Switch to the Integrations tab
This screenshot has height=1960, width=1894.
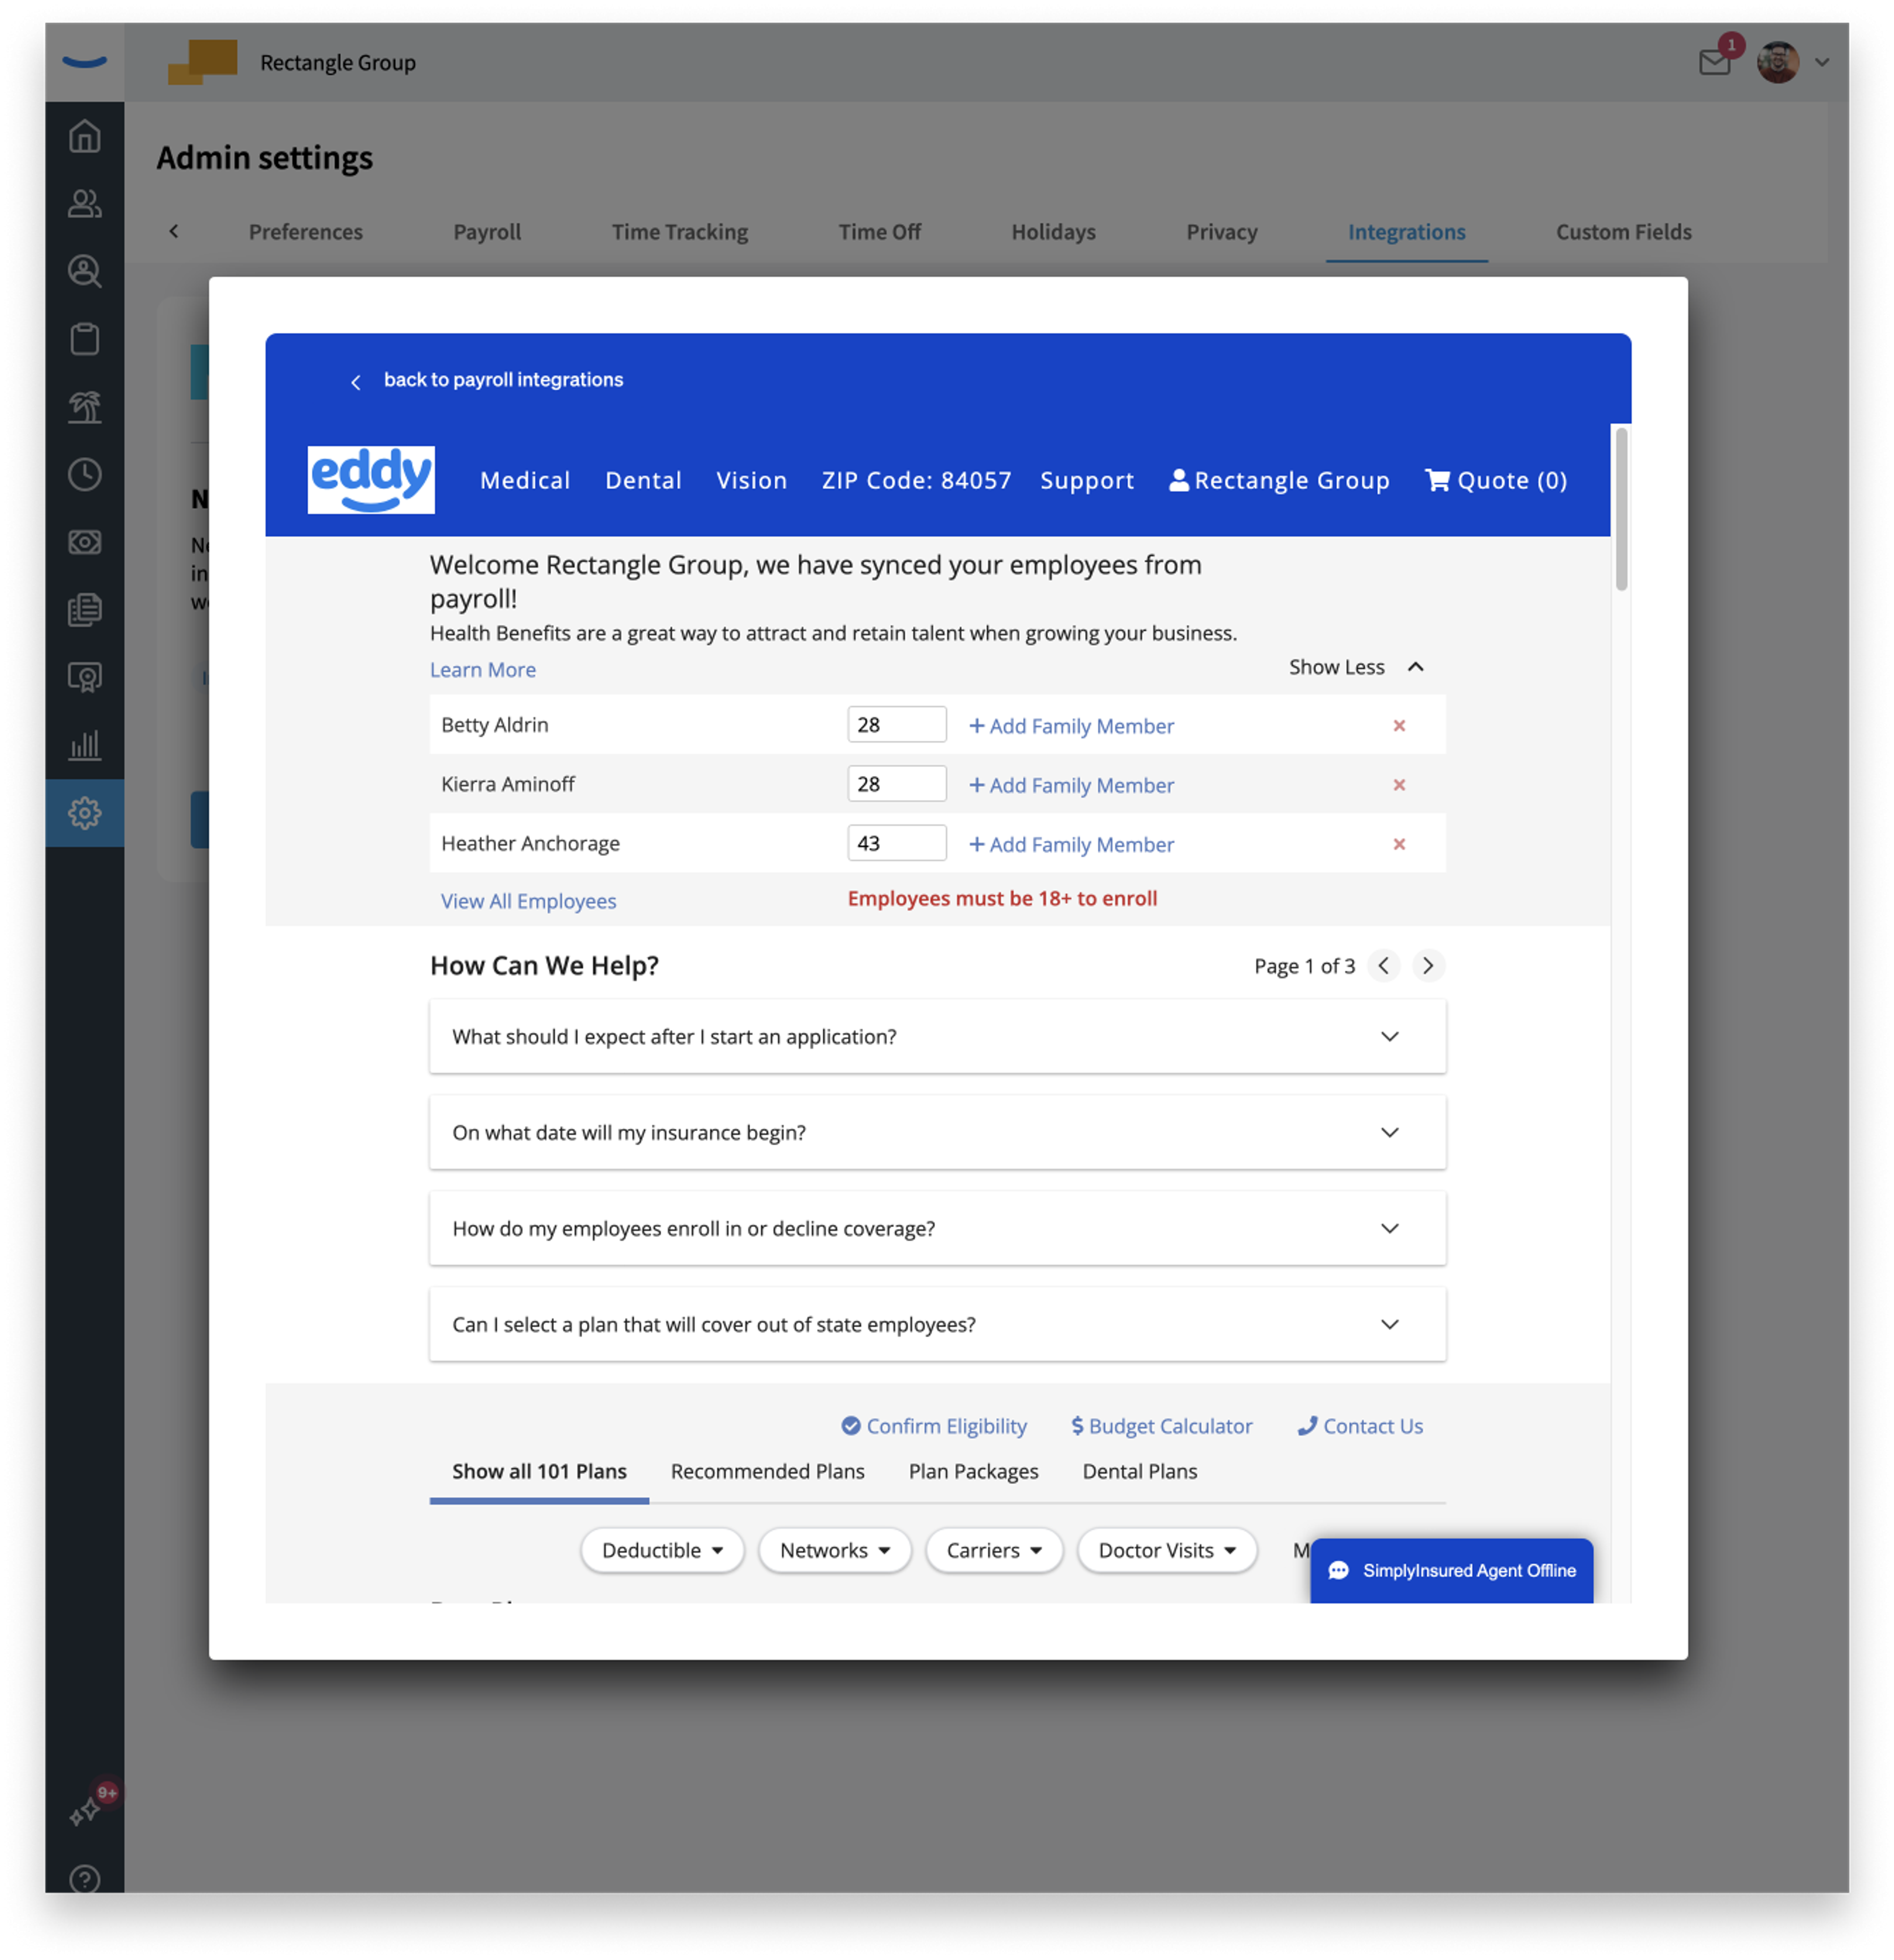coord(1406,232)
